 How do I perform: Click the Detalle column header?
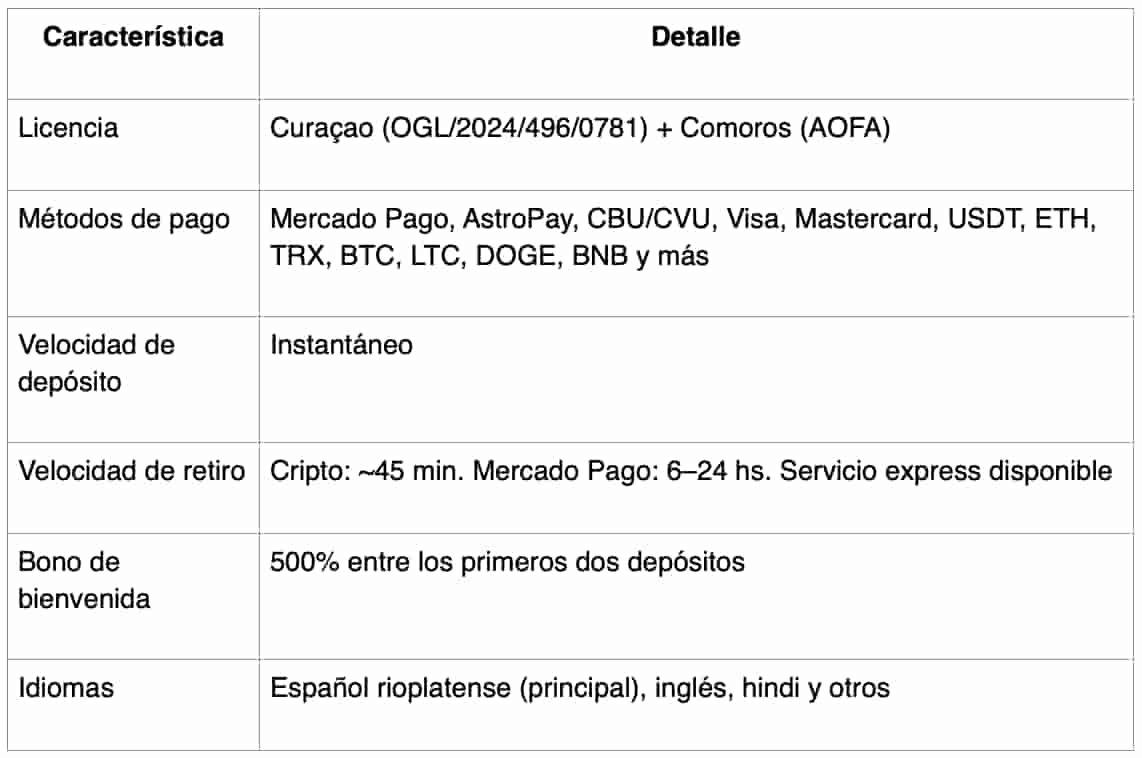click(696, 38)
